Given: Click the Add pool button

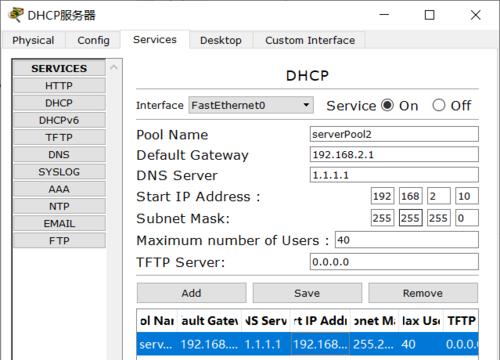Looking at the screenshot, I should (191, 293).
